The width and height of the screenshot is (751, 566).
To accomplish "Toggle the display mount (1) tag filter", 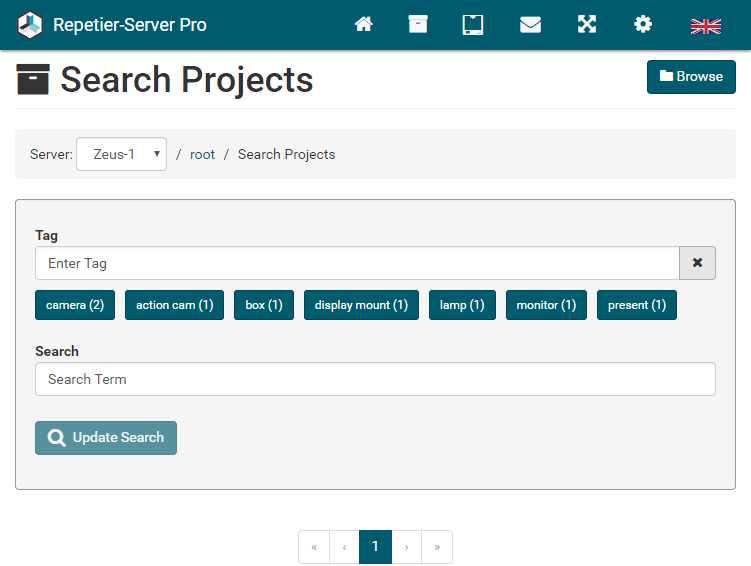I will (x=361, y=305).
